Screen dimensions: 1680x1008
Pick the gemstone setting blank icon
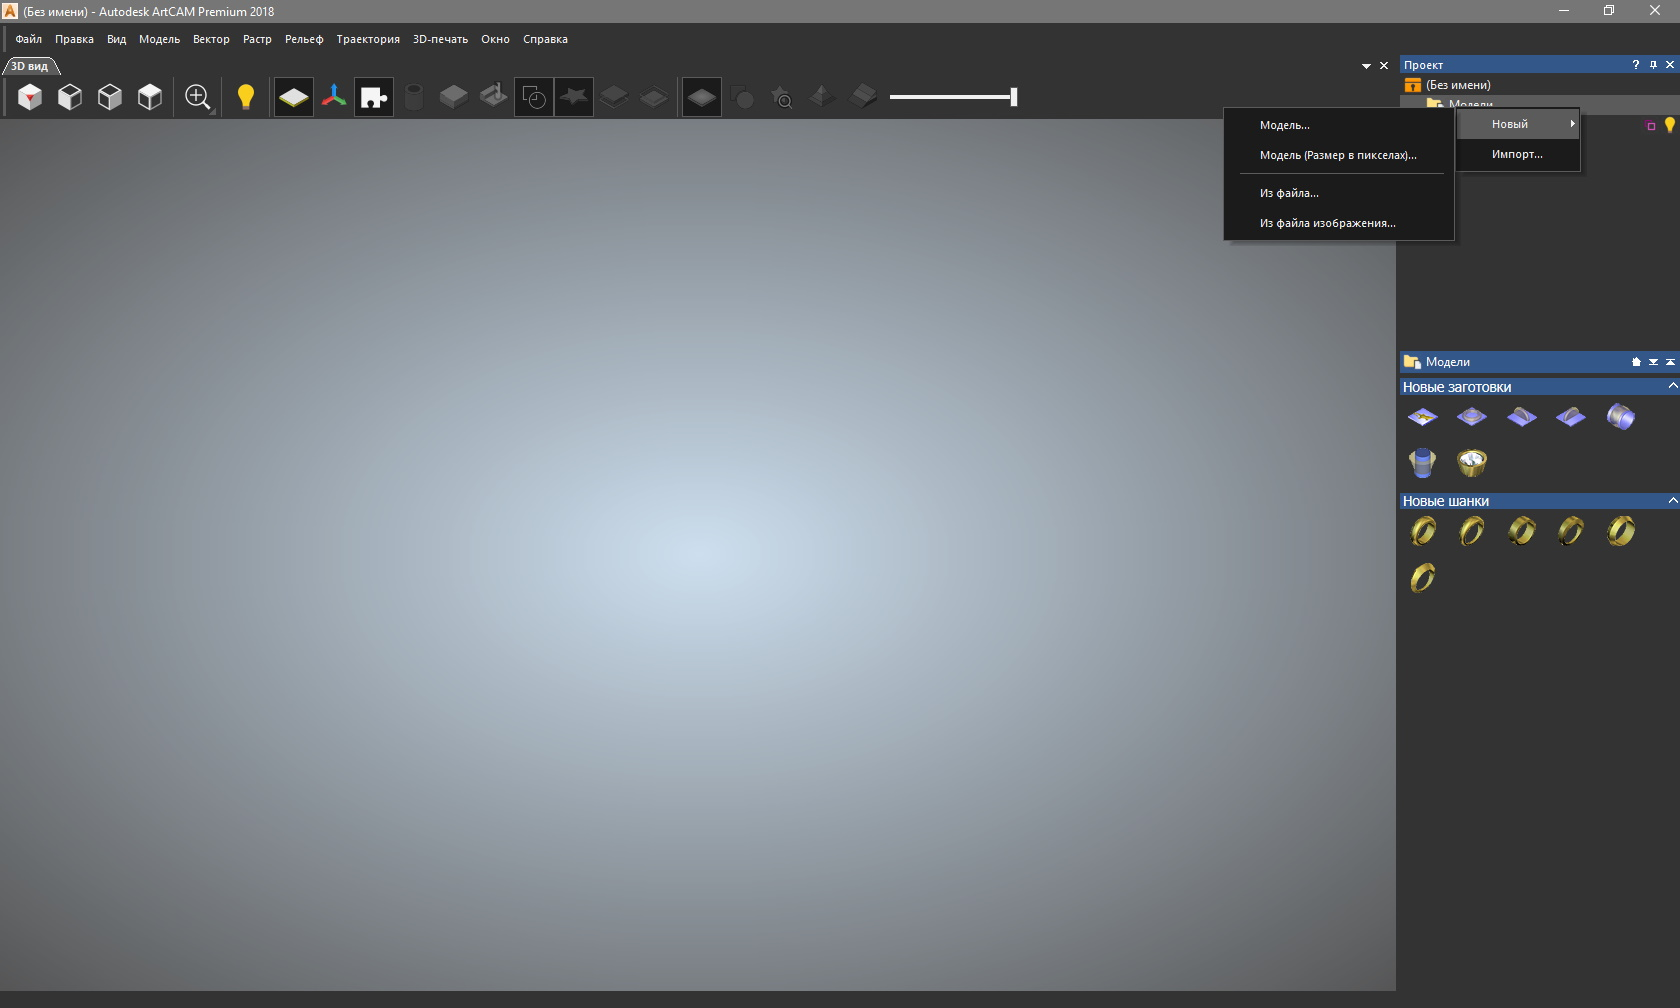(x=1472, y=462)
